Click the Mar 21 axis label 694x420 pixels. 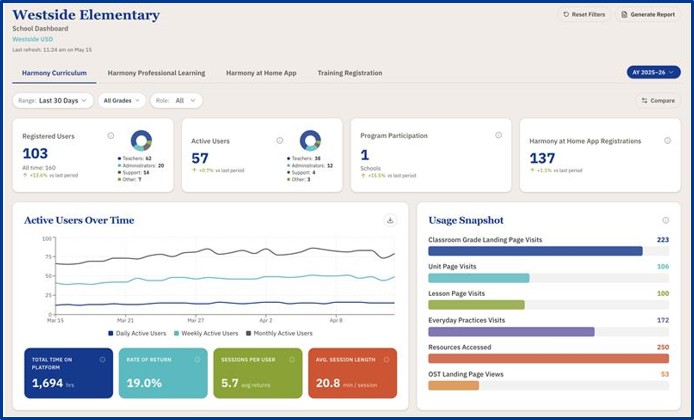(125, 320)
